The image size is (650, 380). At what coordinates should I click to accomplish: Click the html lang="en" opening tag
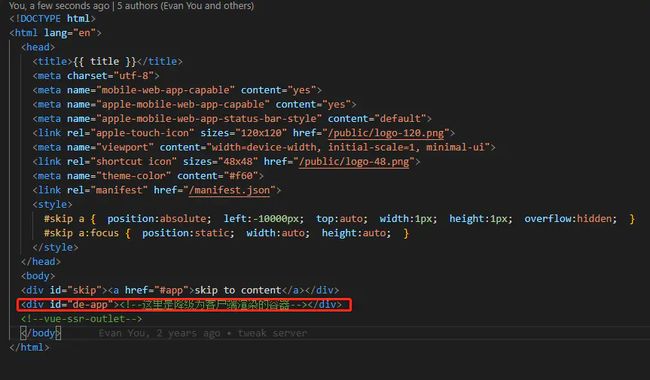[55, 33]
